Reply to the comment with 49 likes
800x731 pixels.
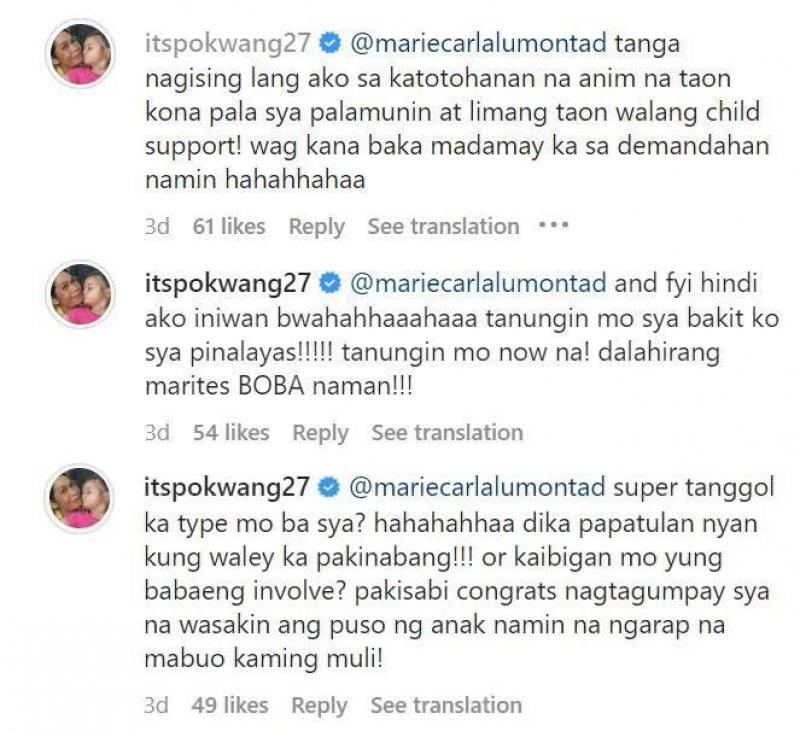tap(319, 706)
